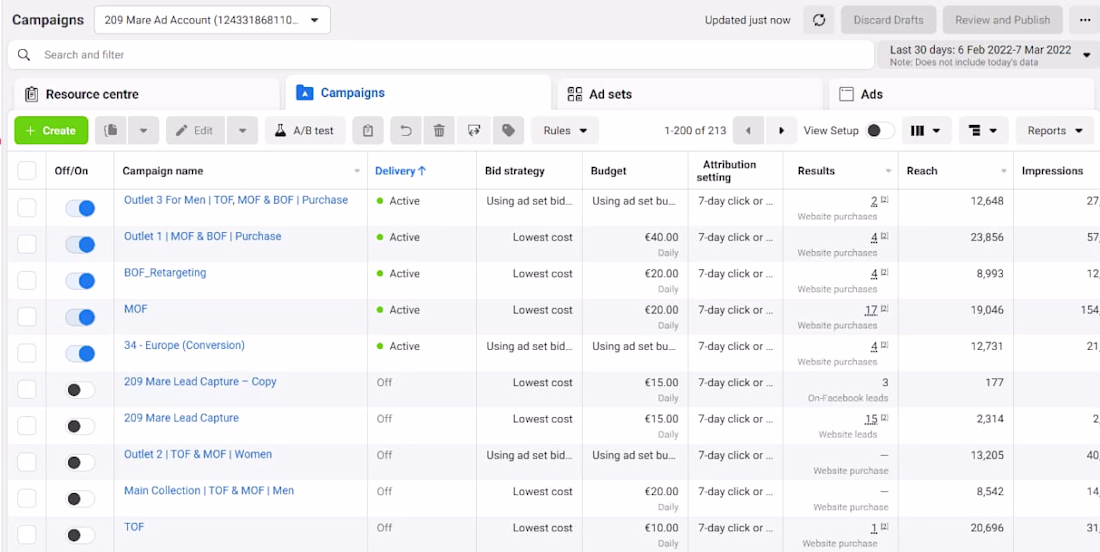Click the €40.00 budget cell
The height and width of the screenshot is (552, 1100).
coord(662,237)
